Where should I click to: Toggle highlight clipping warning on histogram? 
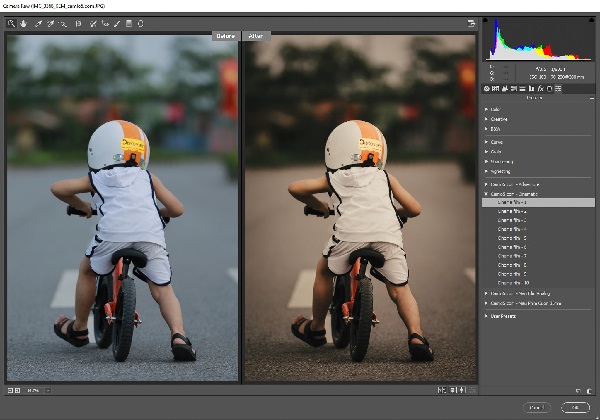592,20
